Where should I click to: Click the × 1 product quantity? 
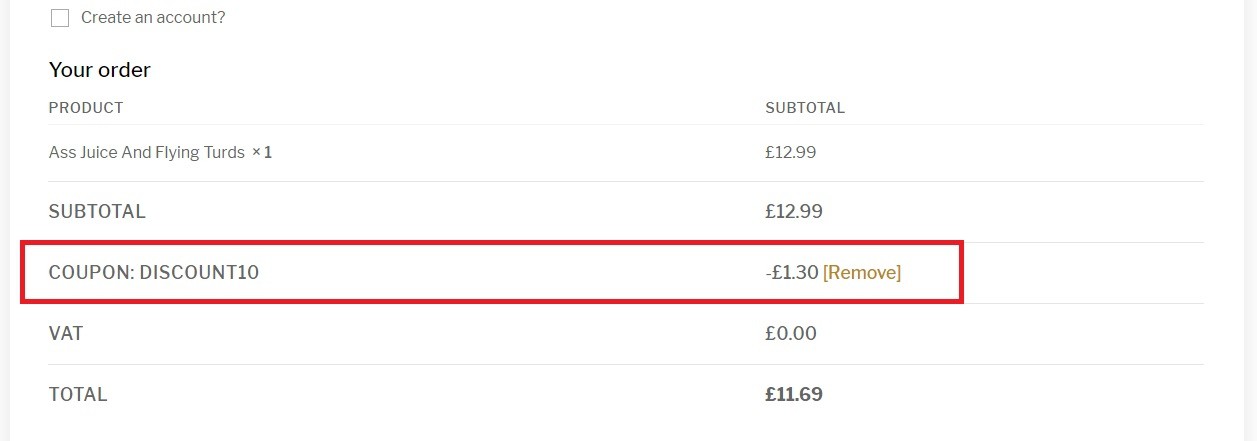point(262,153)
